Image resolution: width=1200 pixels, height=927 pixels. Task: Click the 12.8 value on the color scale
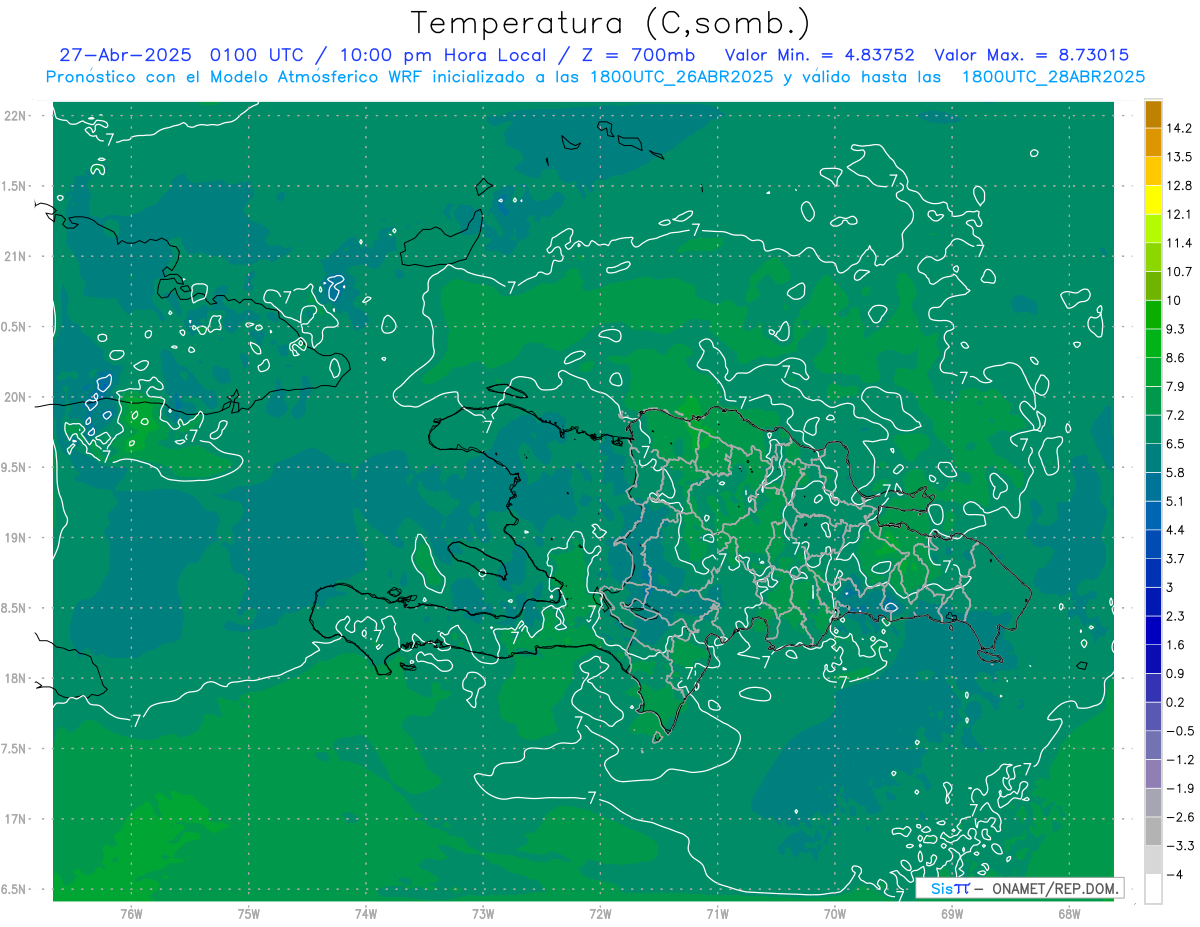click(x=1179, y=186)
